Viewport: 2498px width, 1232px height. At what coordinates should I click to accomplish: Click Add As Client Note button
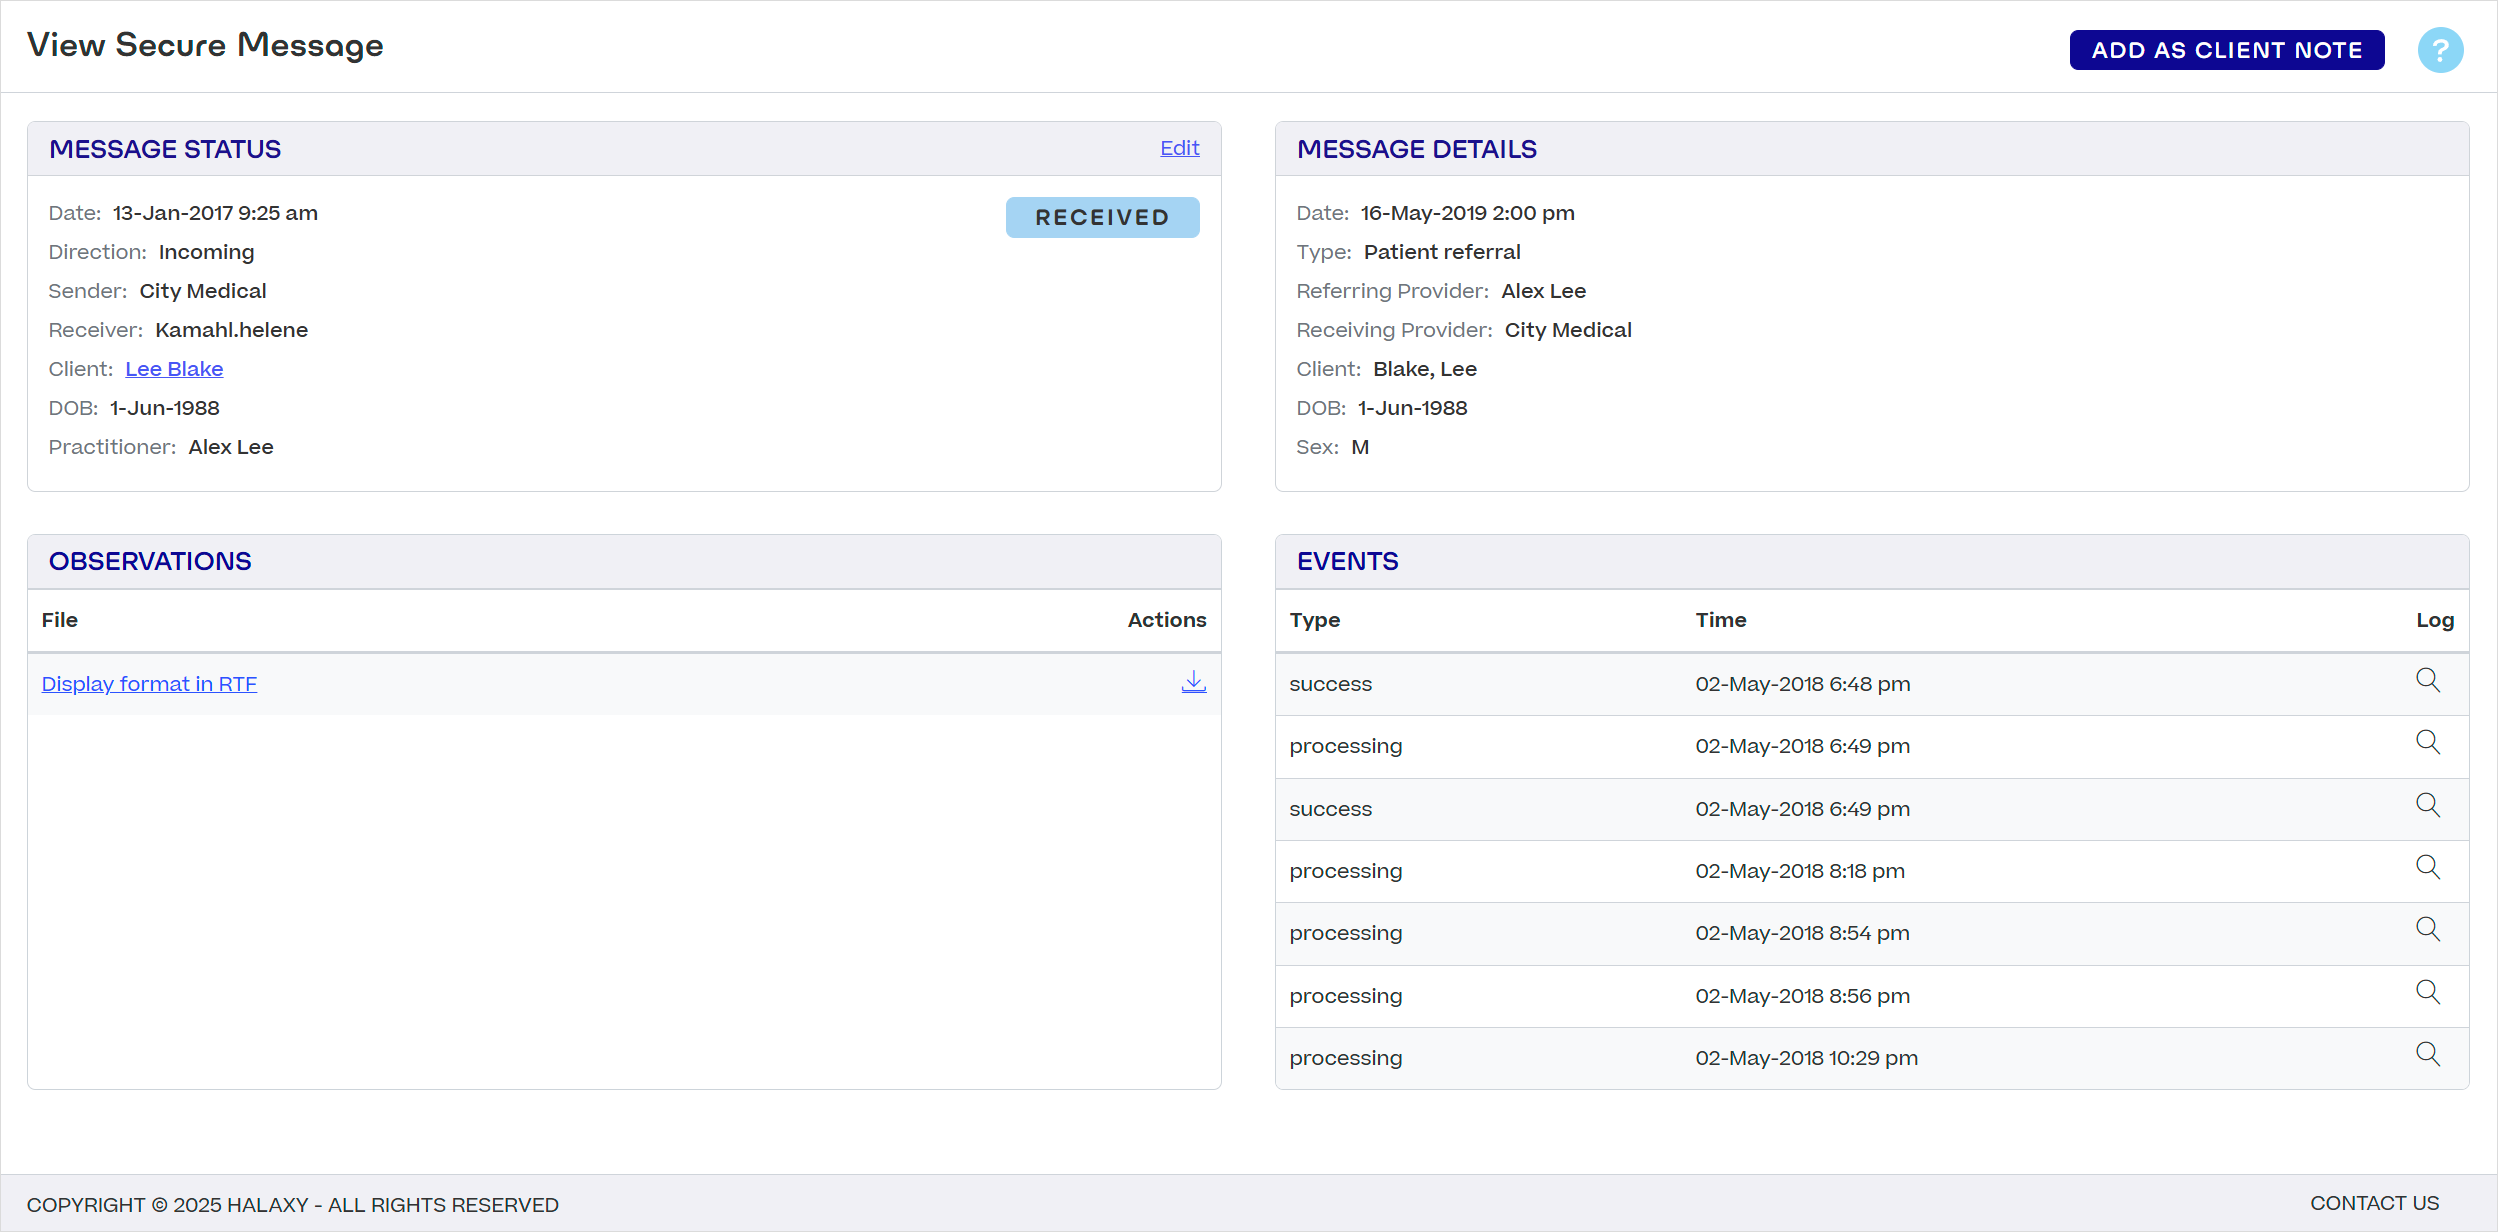(x=2226, y=50)
